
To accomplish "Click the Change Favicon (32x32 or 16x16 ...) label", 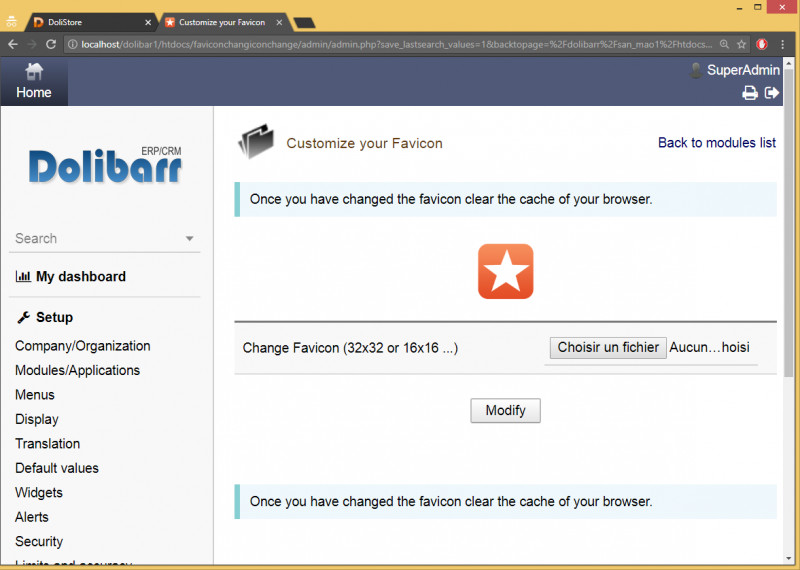I will (351, 348).
